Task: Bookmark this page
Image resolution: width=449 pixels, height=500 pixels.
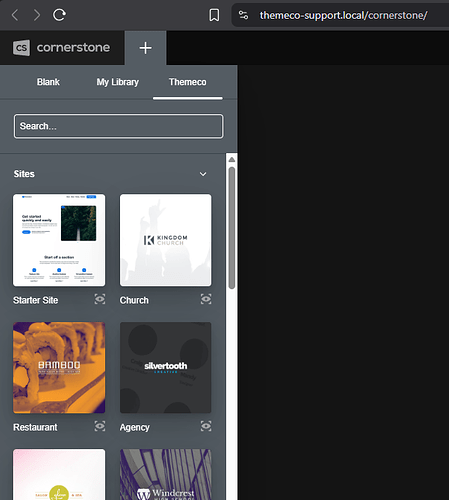Action: (x=214, y=15)
